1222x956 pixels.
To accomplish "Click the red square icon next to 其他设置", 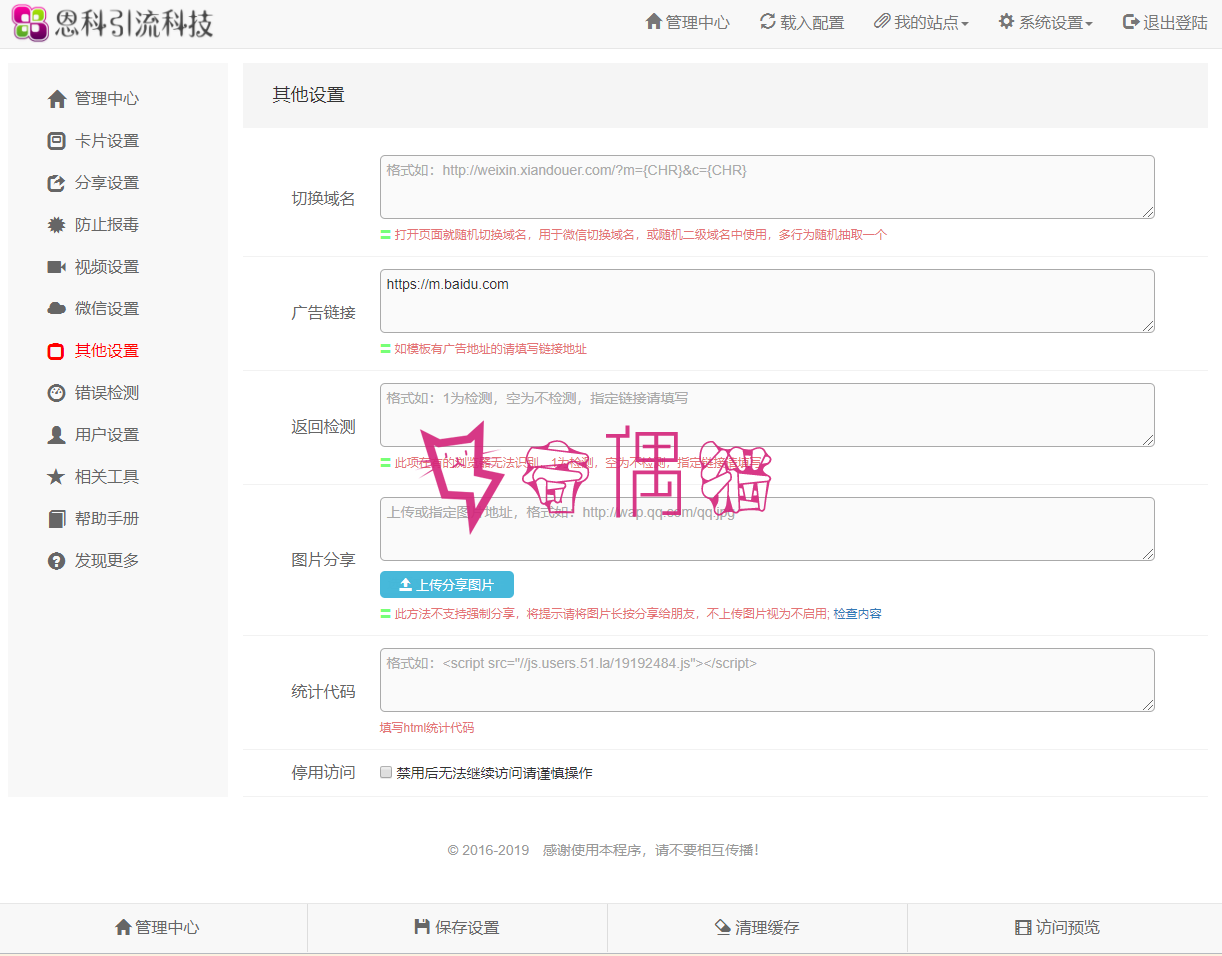I will tap(57, 351).
